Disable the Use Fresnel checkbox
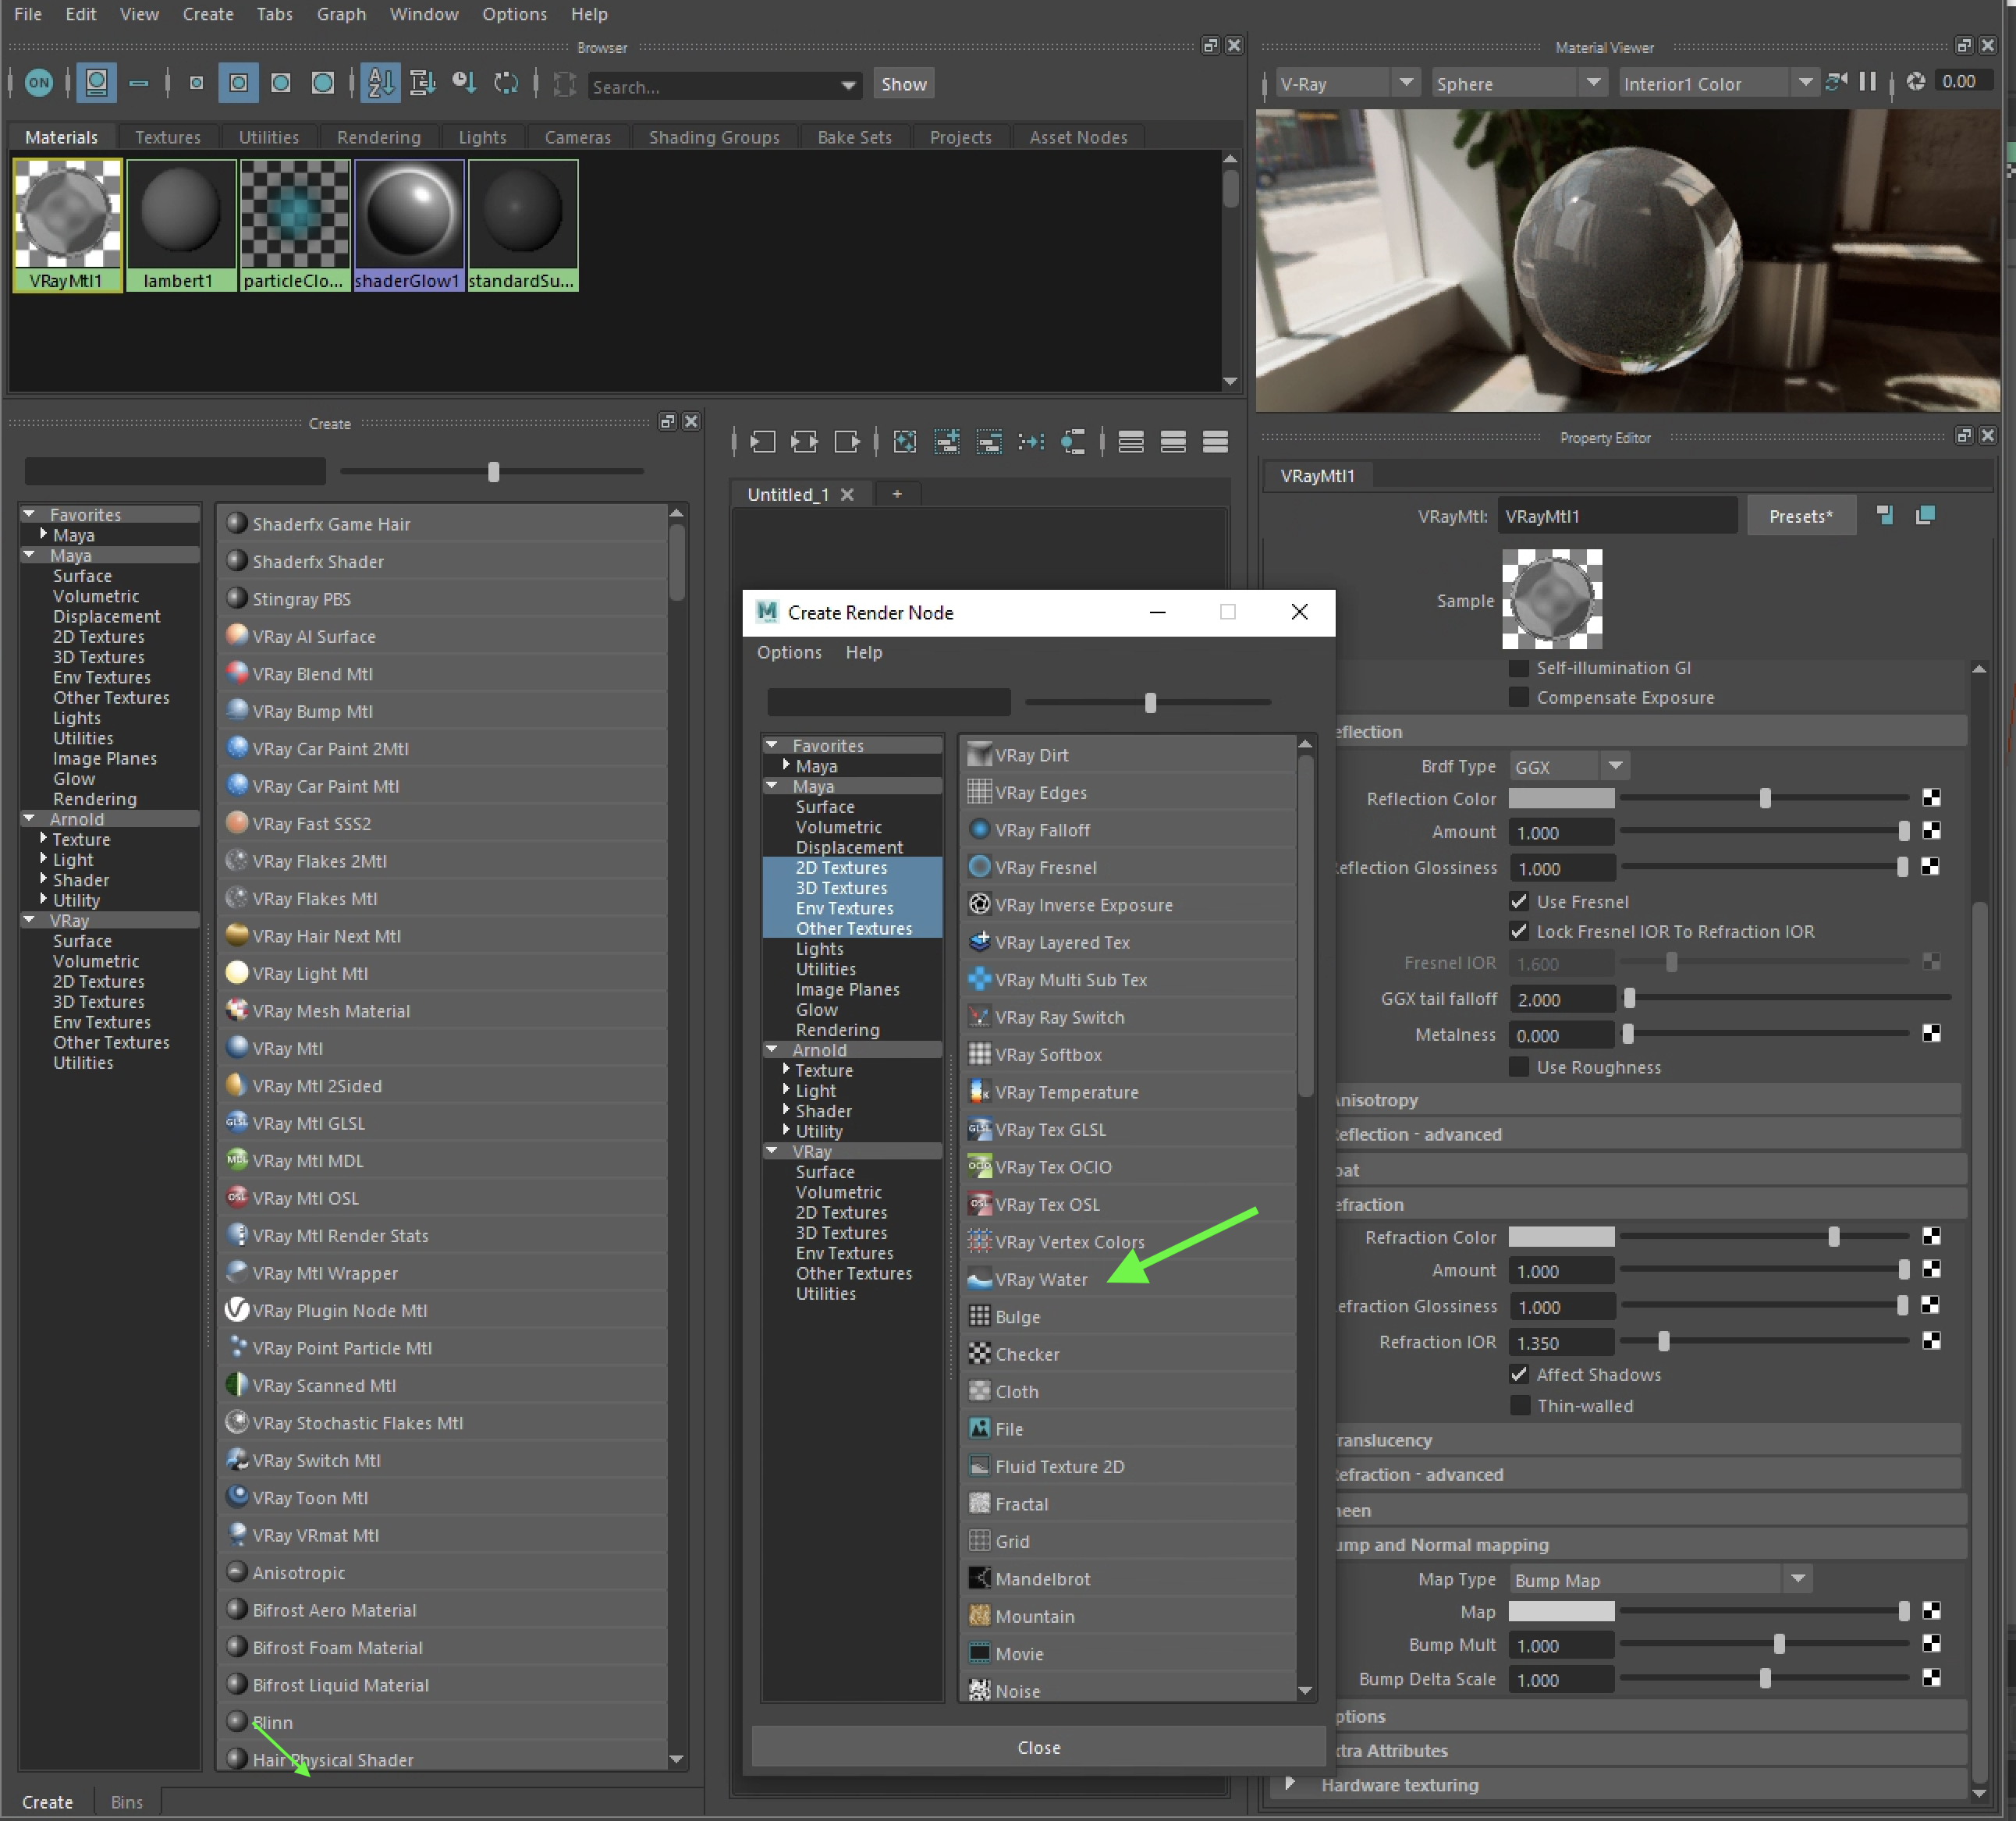 1519,901
